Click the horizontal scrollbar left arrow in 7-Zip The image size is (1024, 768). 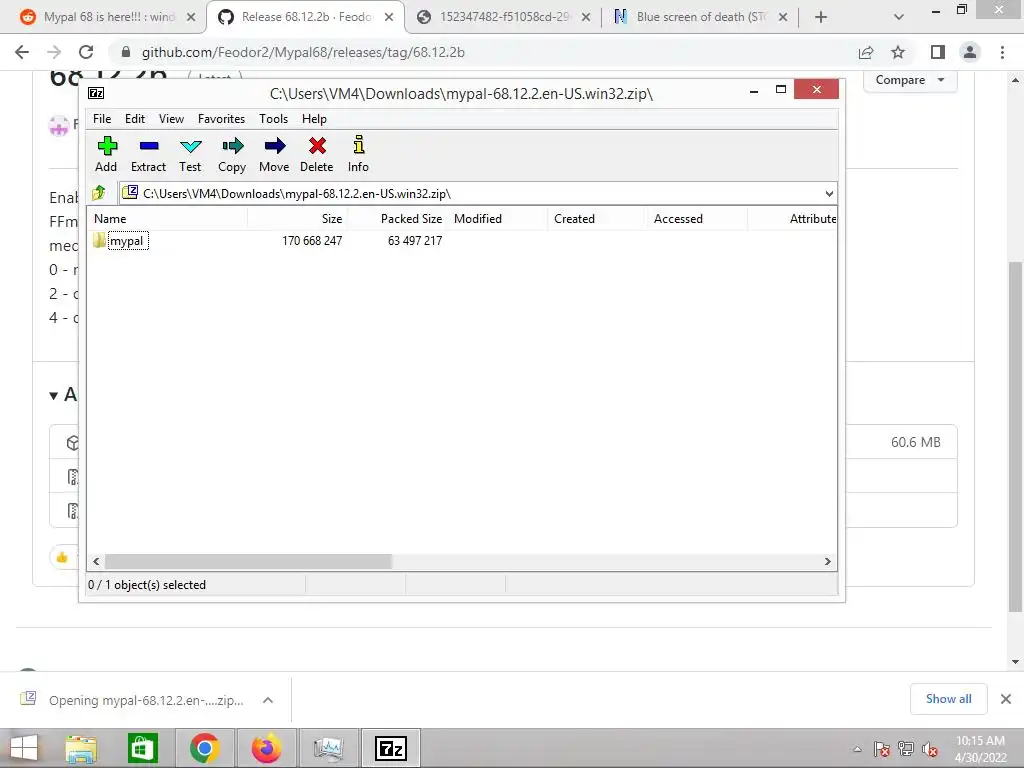pos(97,562)
